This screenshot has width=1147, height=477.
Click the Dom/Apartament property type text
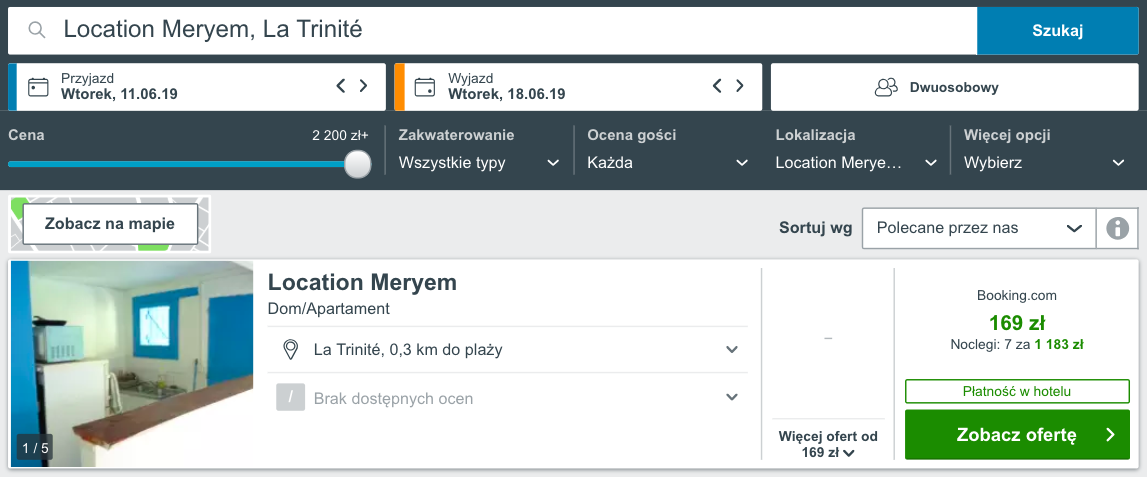(x=329, y=309)
